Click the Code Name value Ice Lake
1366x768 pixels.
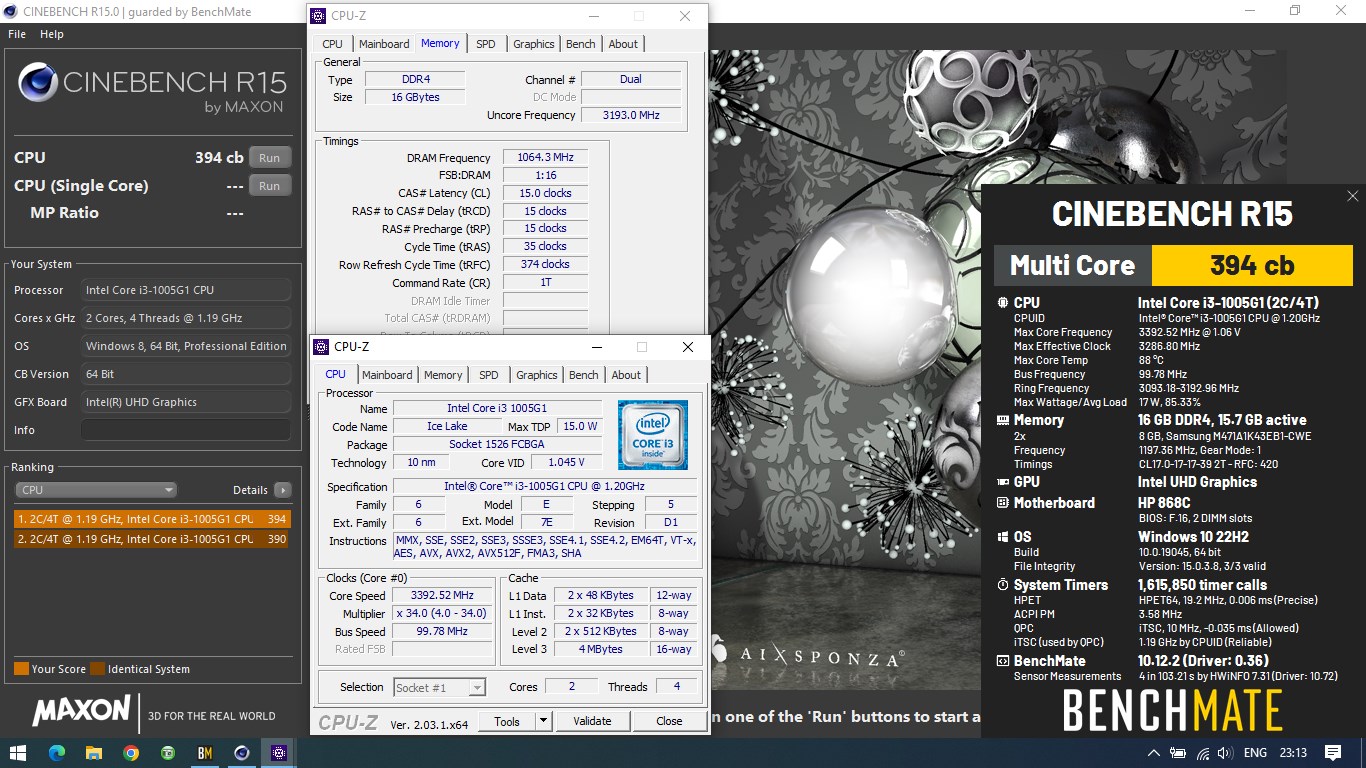coord(447,426)
